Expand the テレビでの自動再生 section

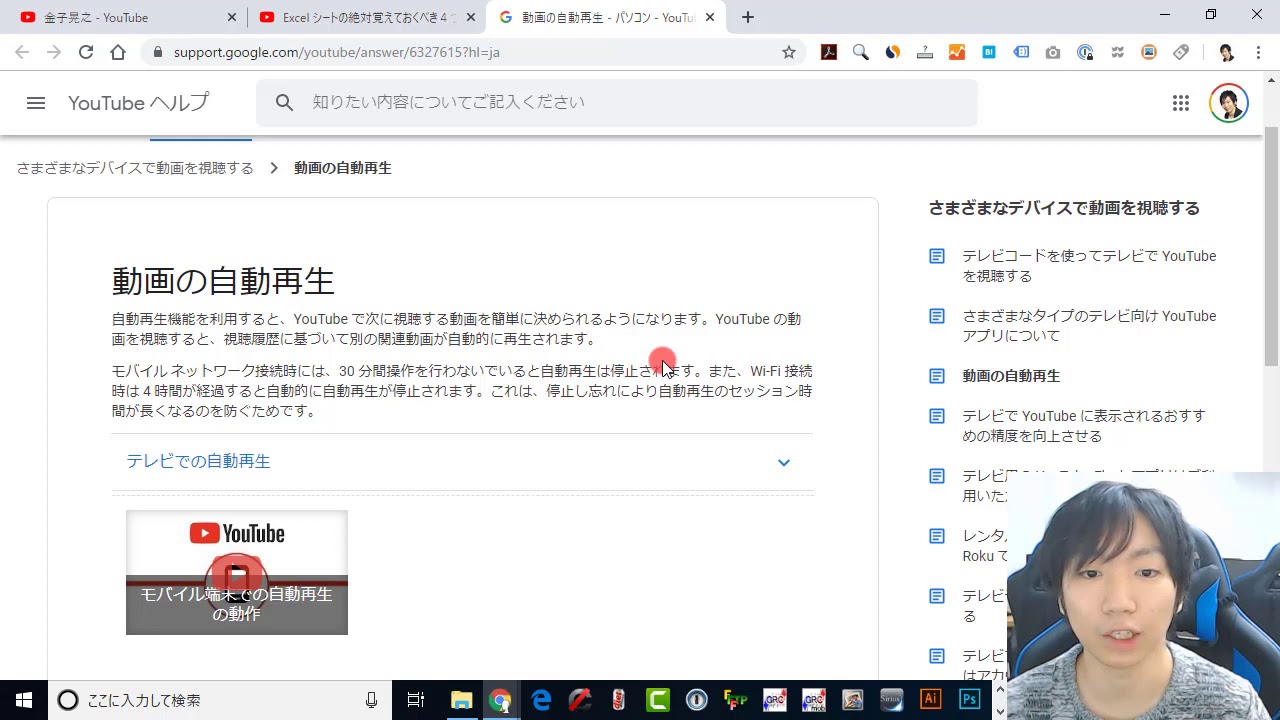pos(463,461)
